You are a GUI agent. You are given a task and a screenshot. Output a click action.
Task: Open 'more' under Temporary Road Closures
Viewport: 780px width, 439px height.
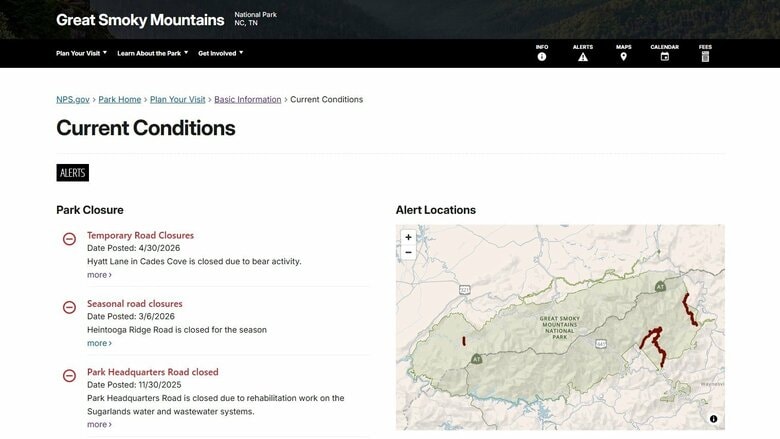click(99, 275)
